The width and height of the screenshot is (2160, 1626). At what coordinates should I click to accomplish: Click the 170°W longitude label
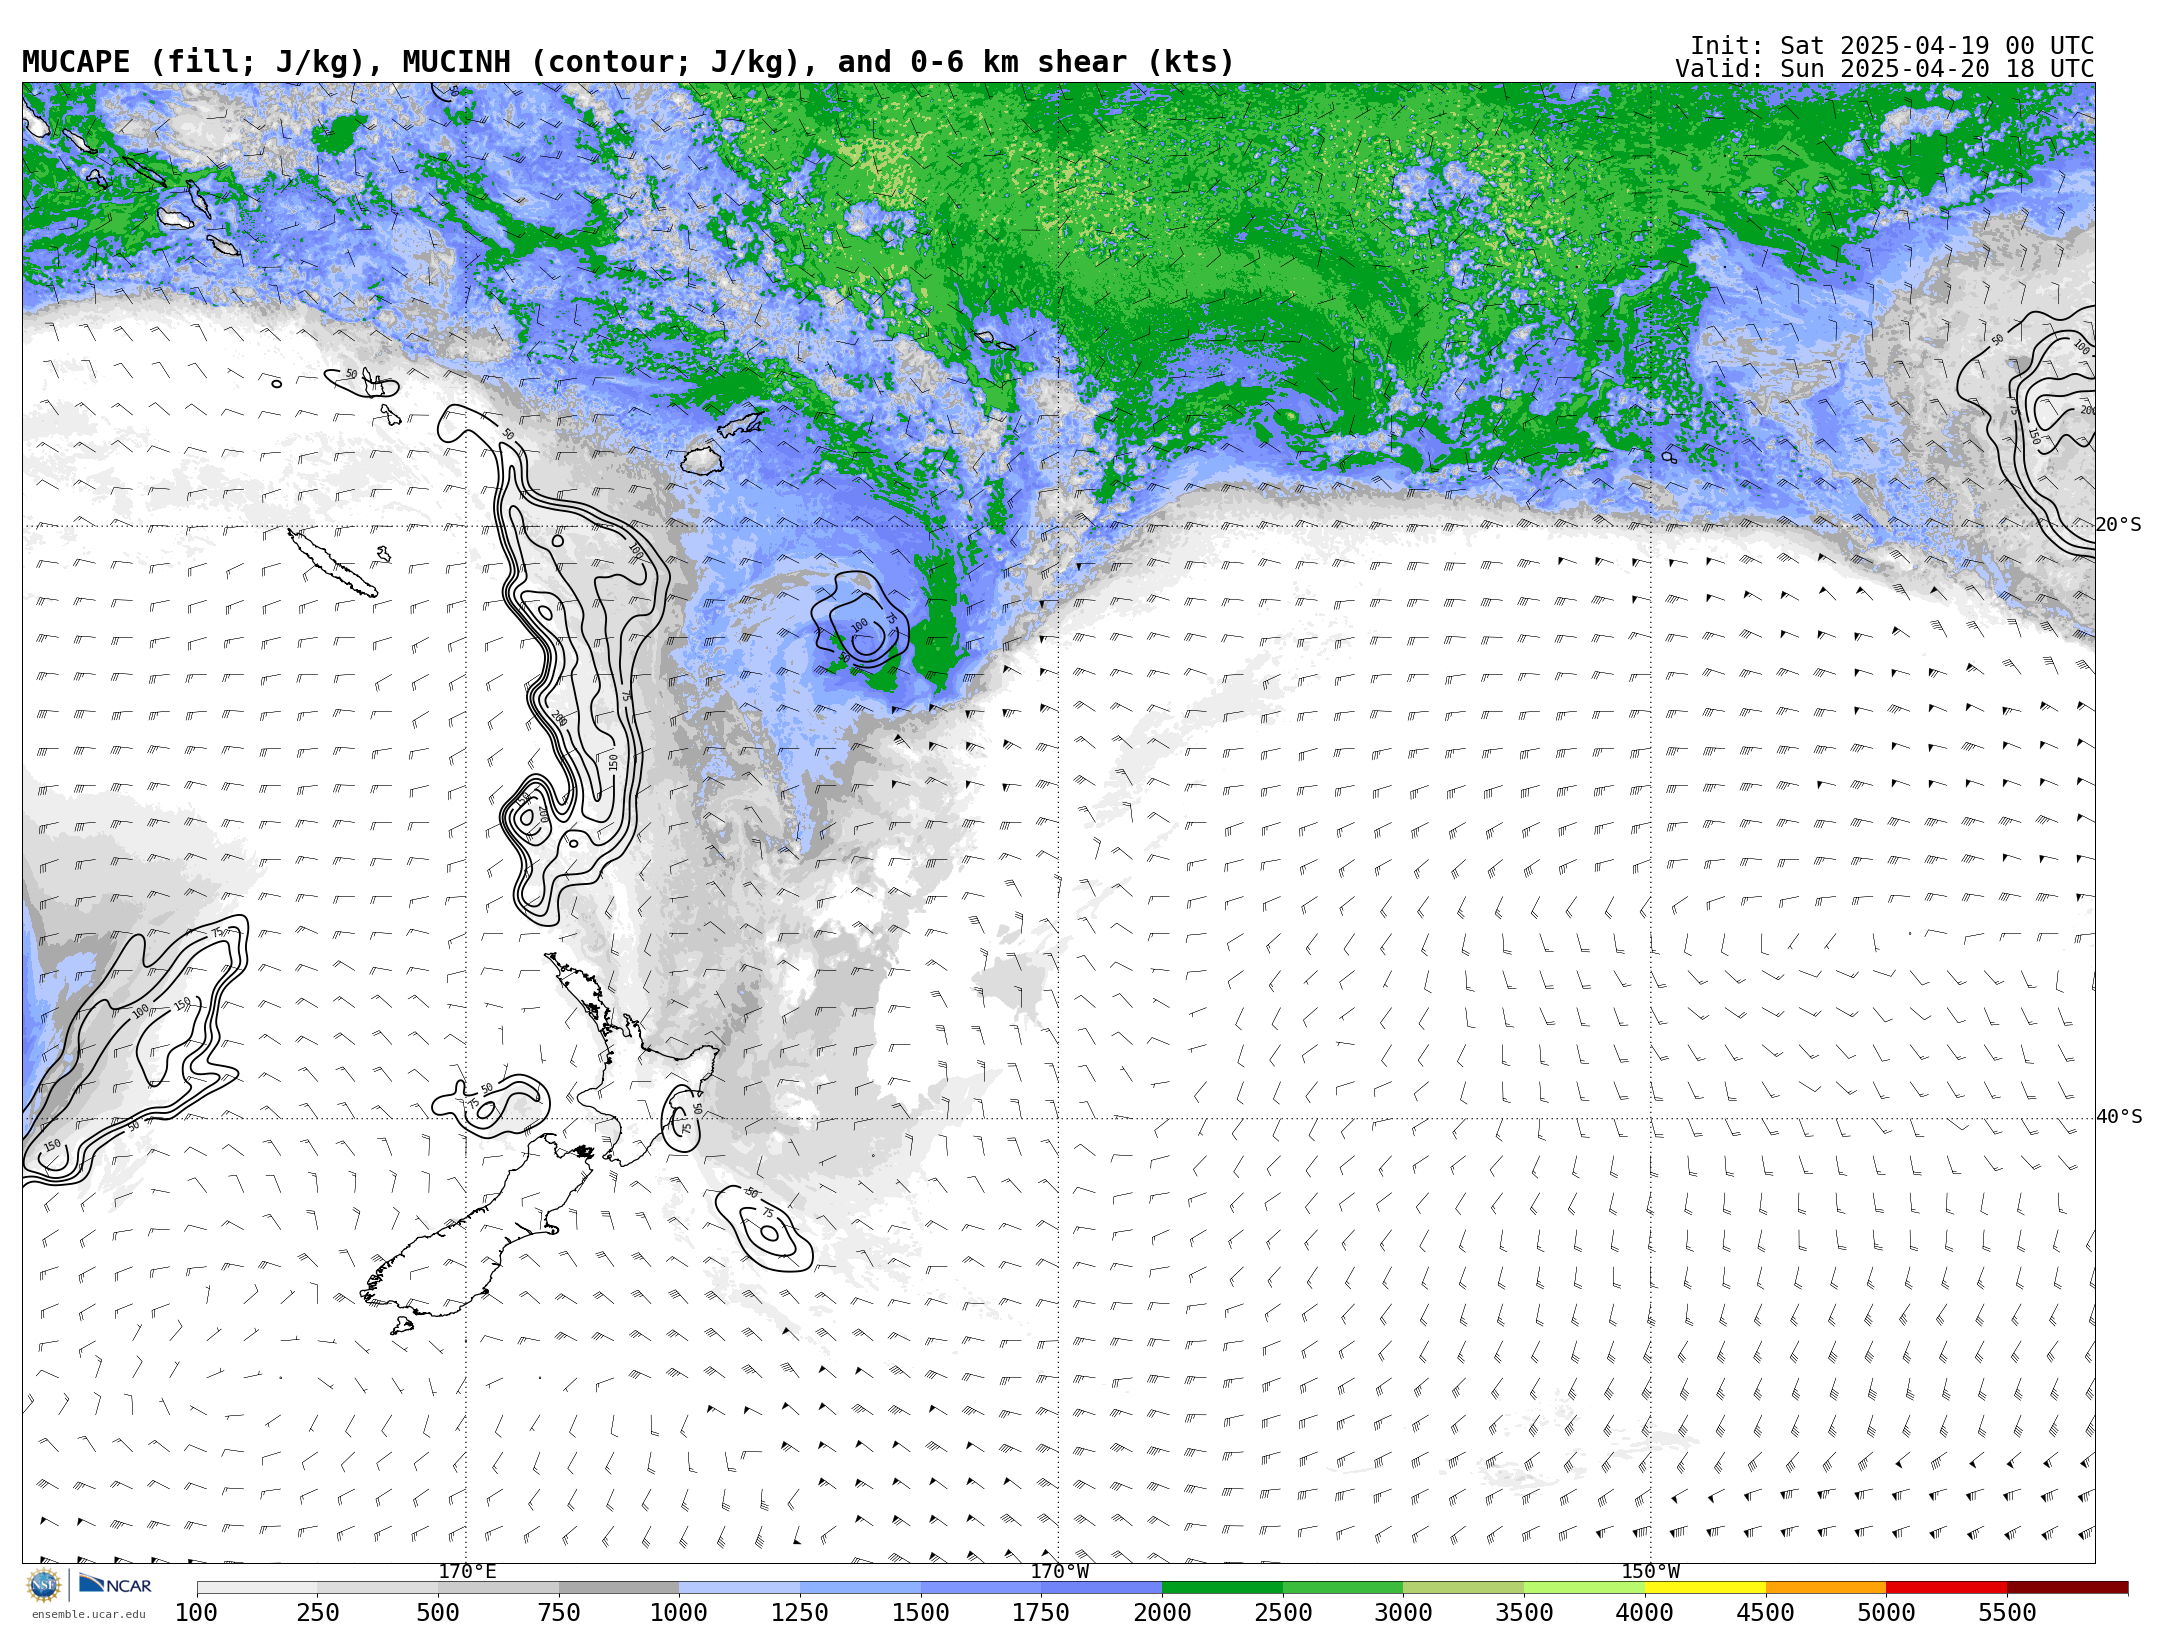point(1059,1571)
